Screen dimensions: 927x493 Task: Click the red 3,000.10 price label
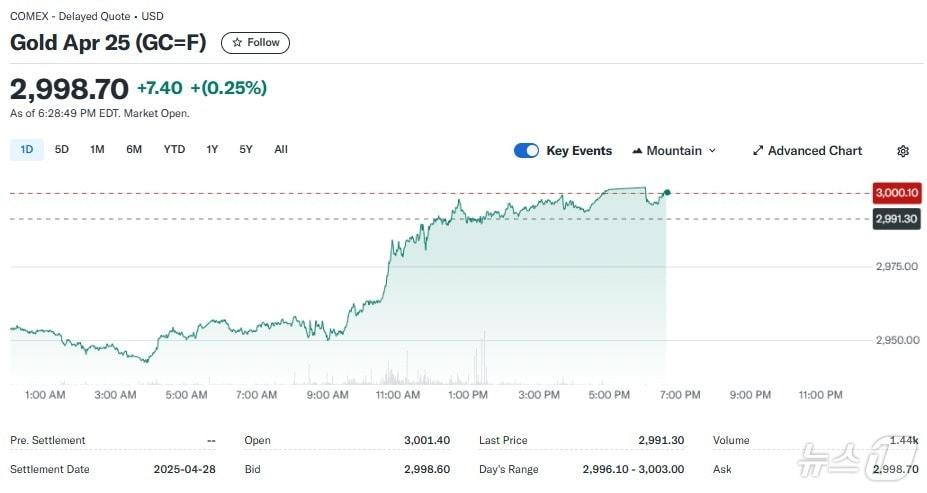[897, 193]
